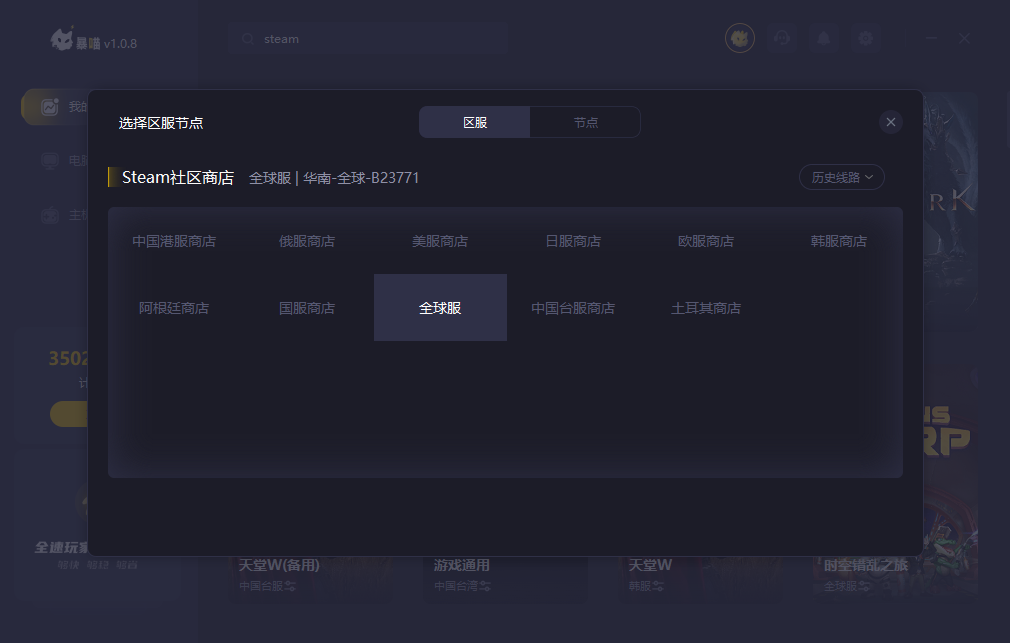Viewport: 1010px width, 643px height.
Task: Open the 历史线路 dropdown
Action: [x=841, y=177]
